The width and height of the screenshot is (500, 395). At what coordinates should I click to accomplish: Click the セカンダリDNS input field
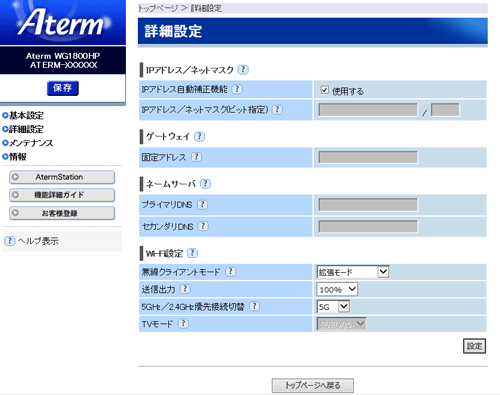click(x=368, y=227)
